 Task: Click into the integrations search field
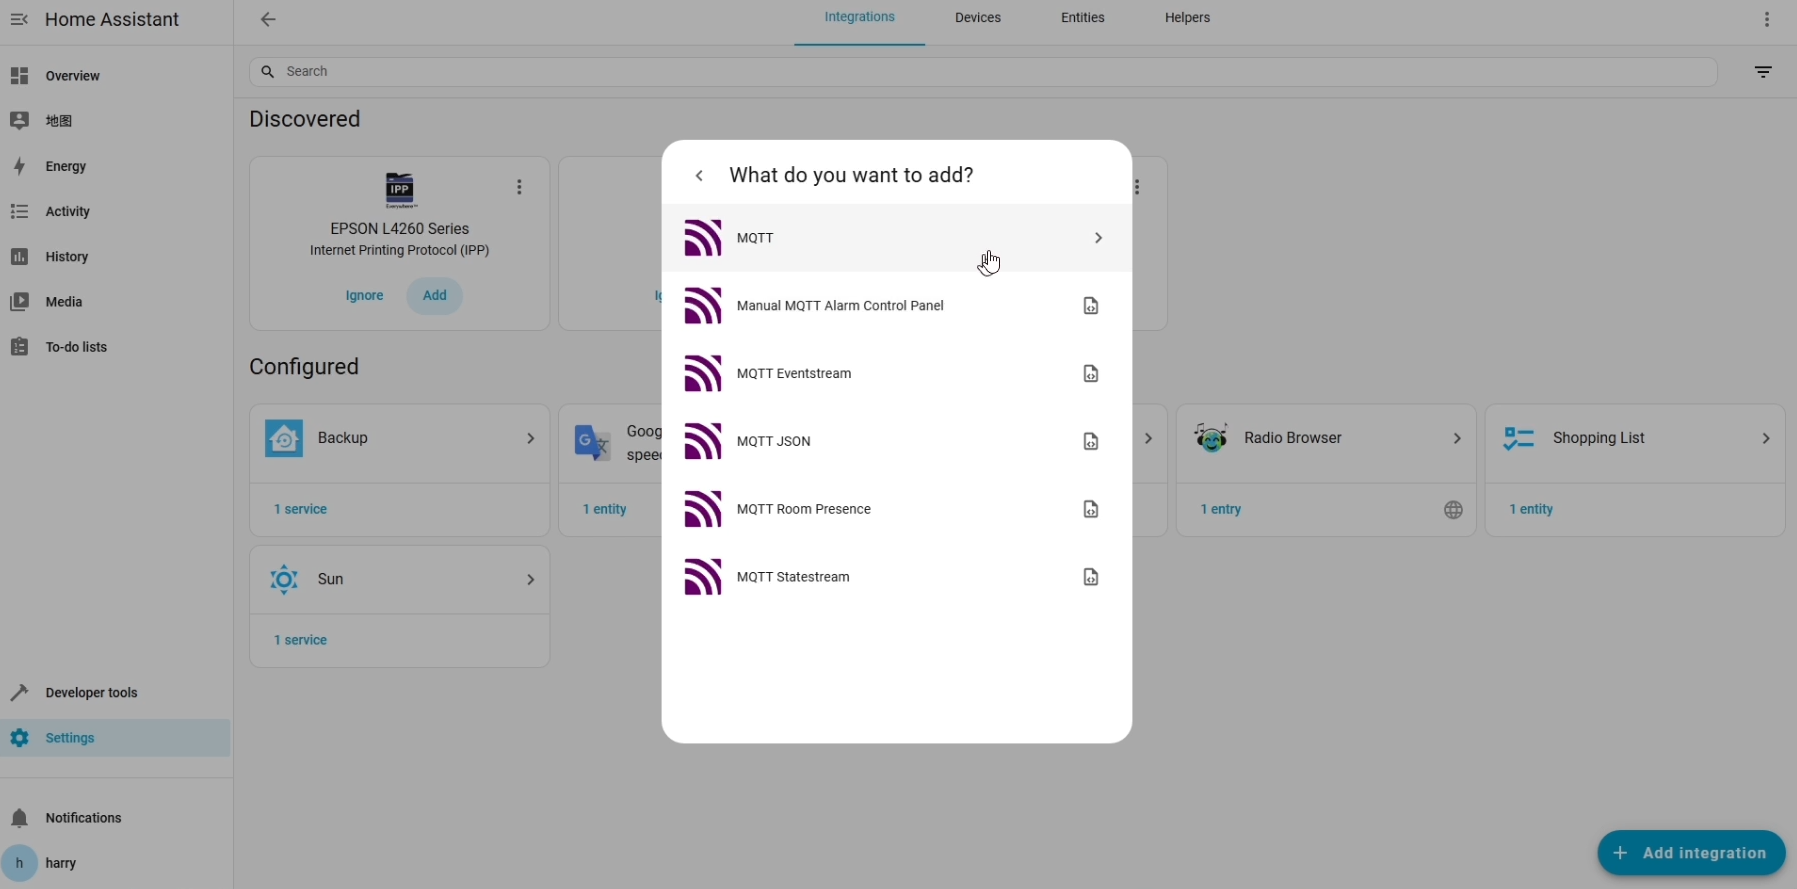980,72
